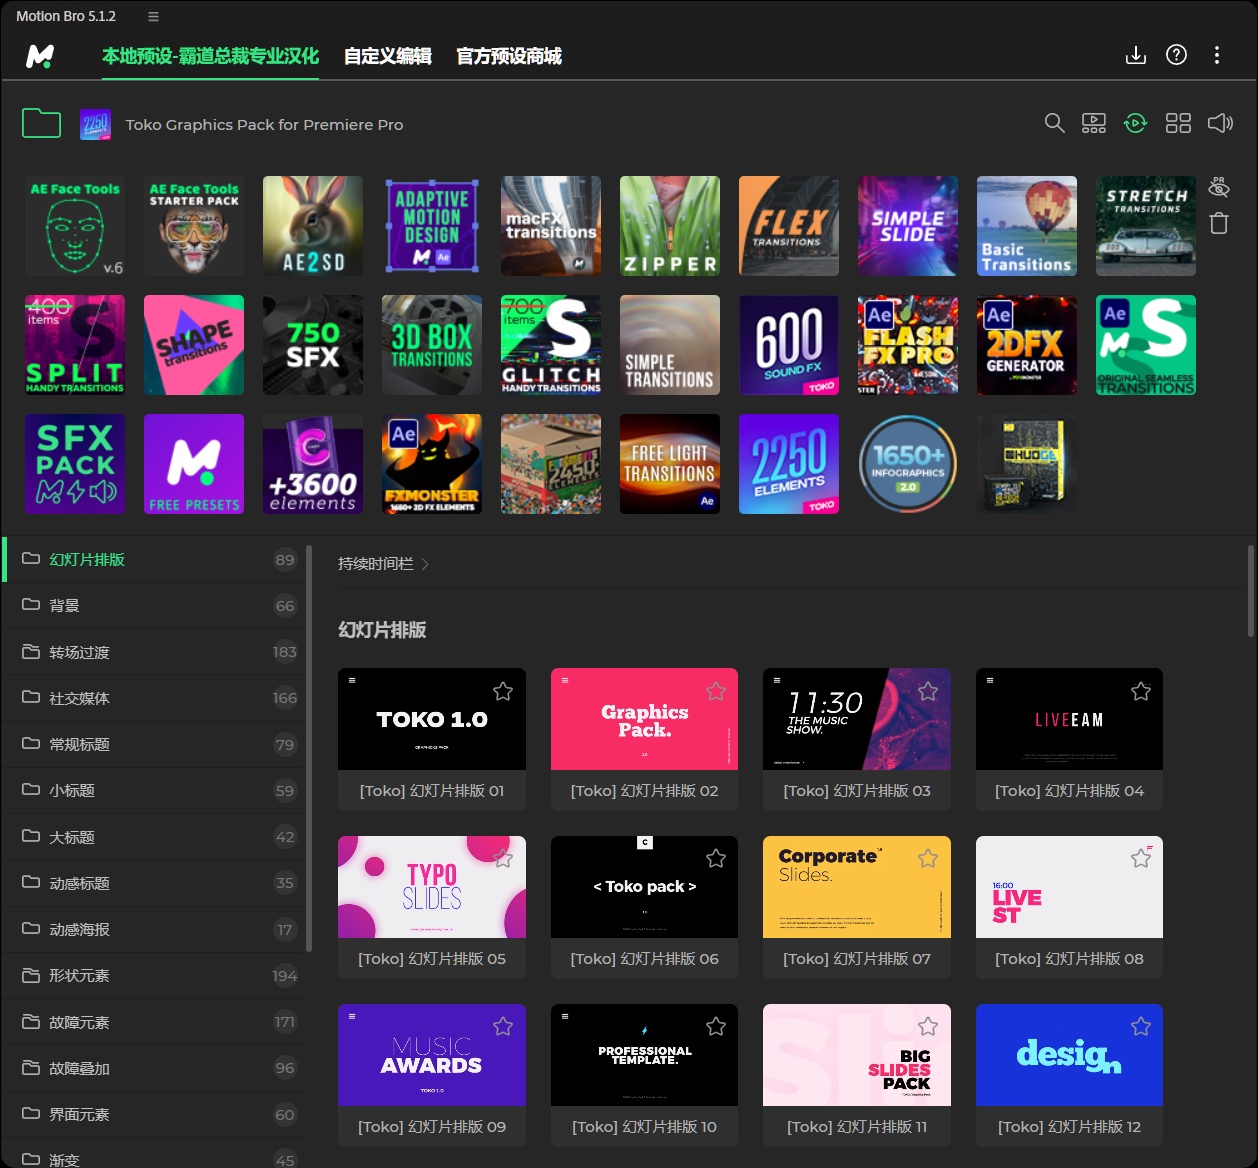
Task: Select the 故障元素 category
Action: pos(153,1022)
